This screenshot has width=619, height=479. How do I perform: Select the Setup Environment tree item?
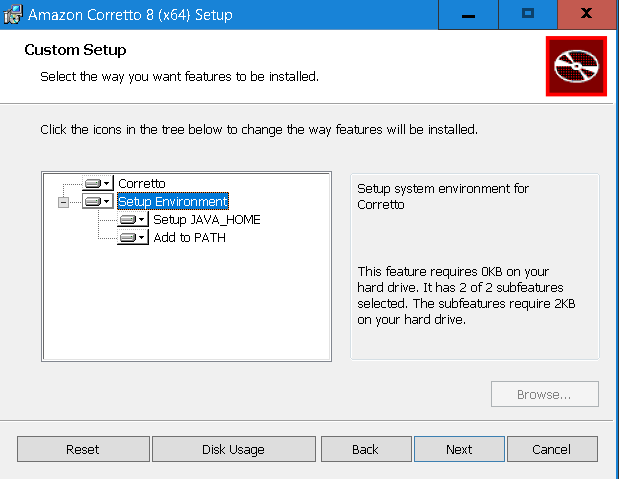(173, 202)
